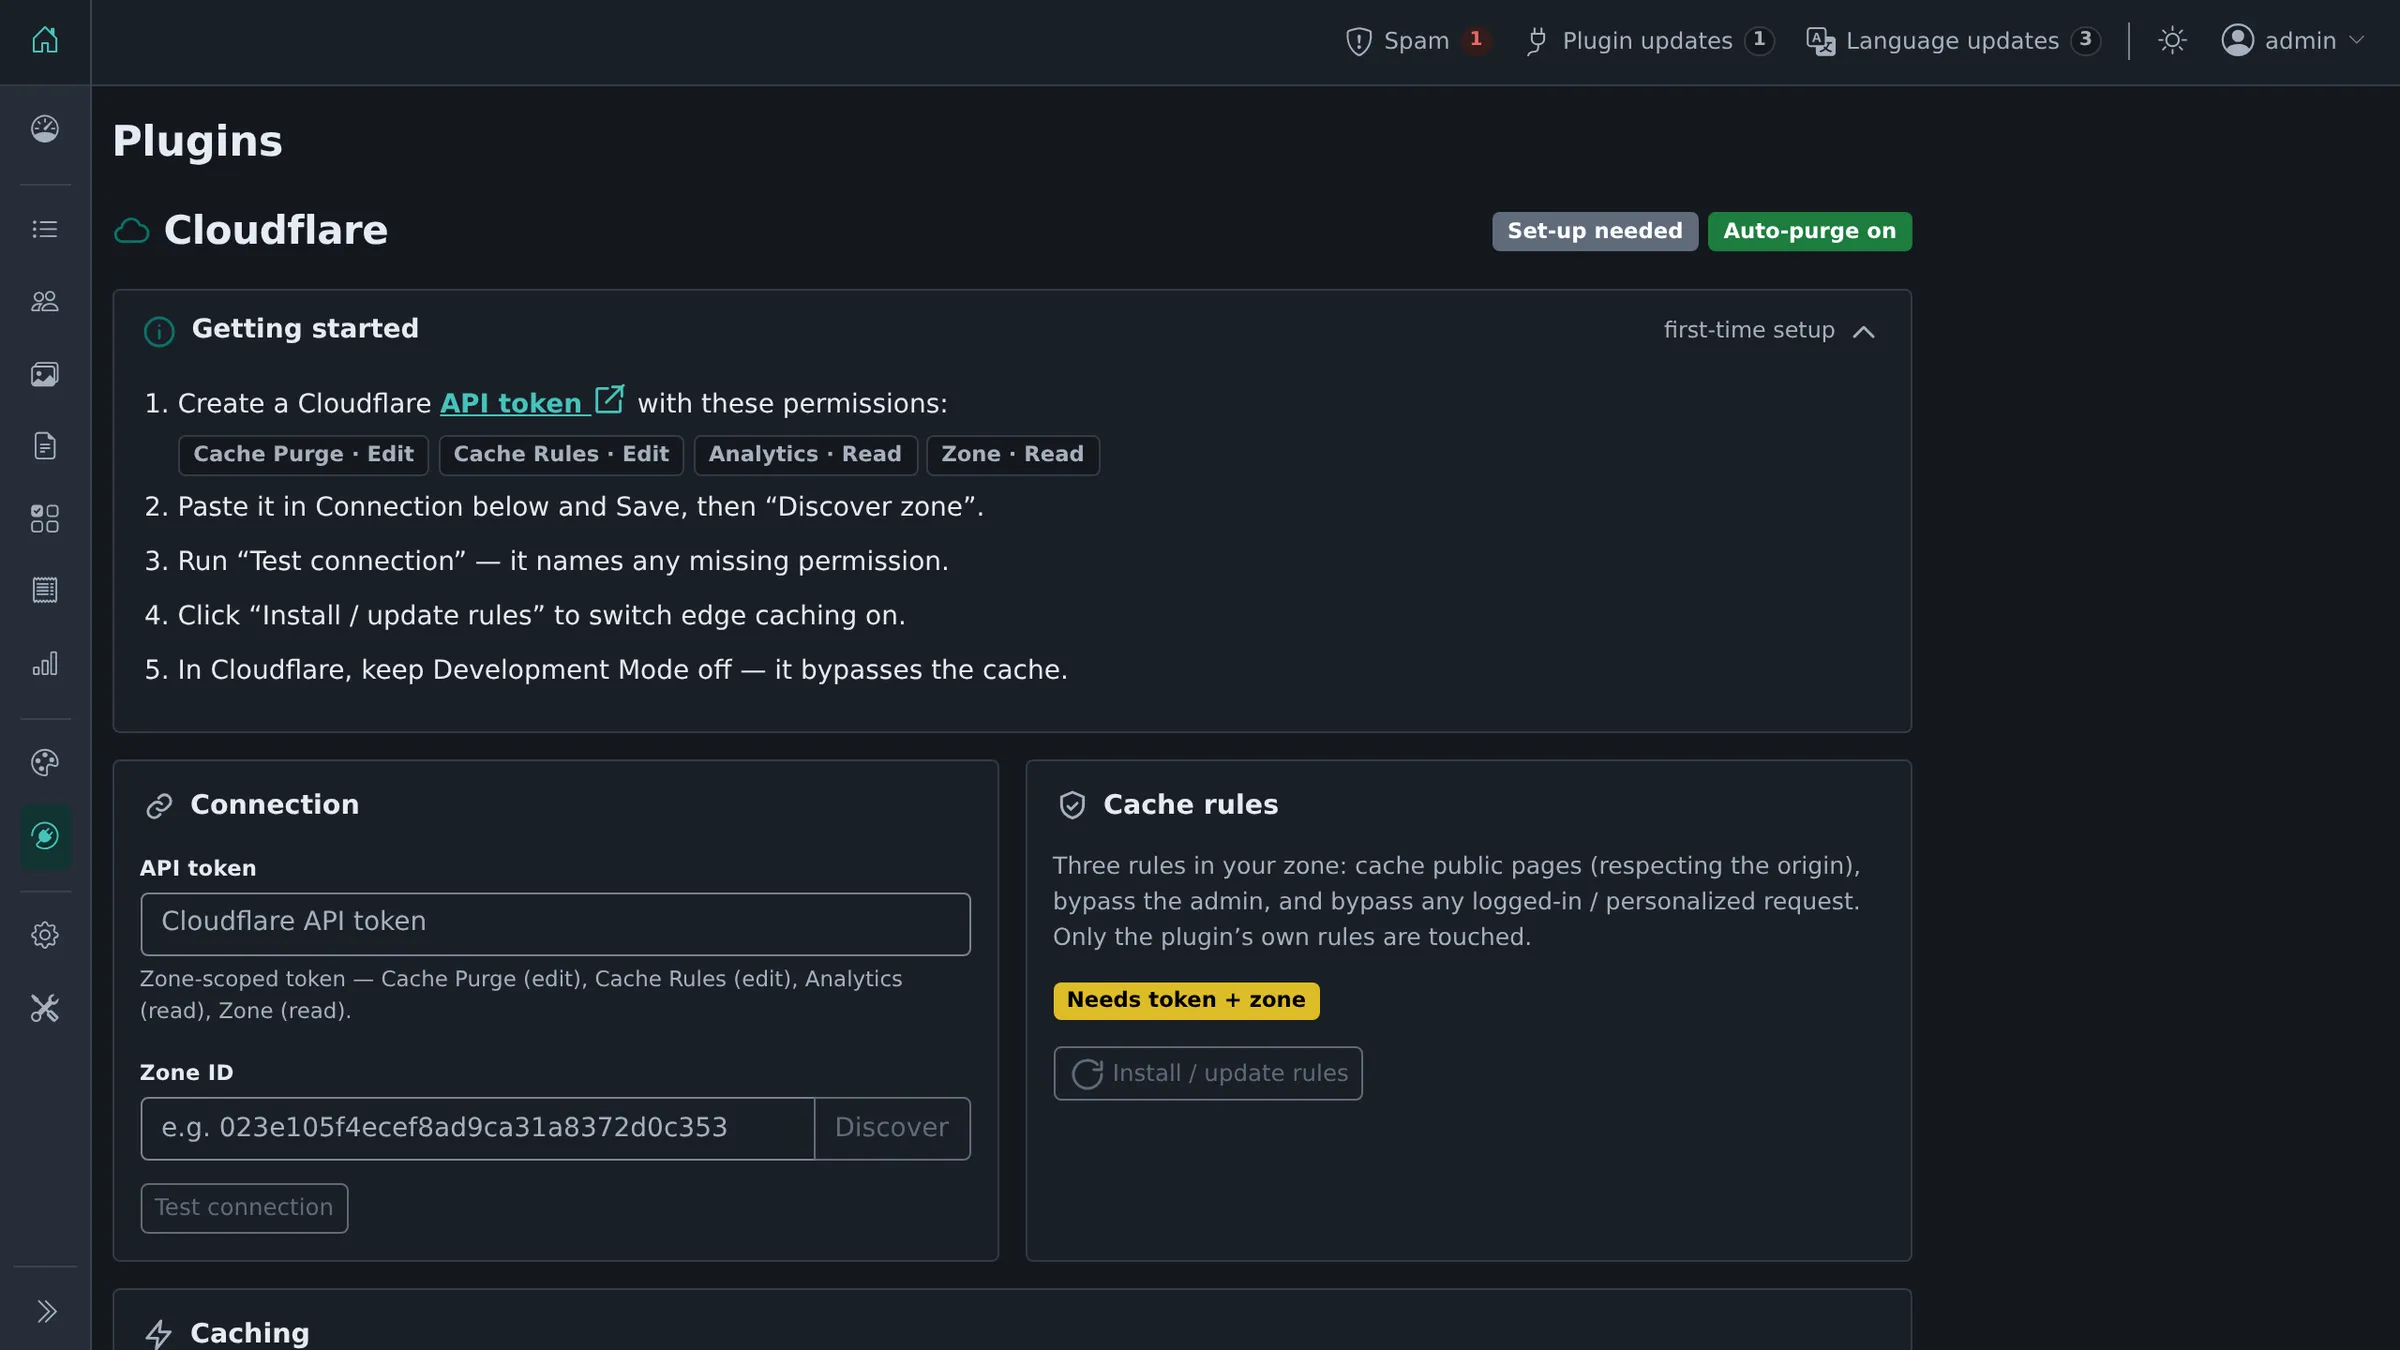Open the document page icon
Screen dimensions: 2400x1350
[45, 446]
